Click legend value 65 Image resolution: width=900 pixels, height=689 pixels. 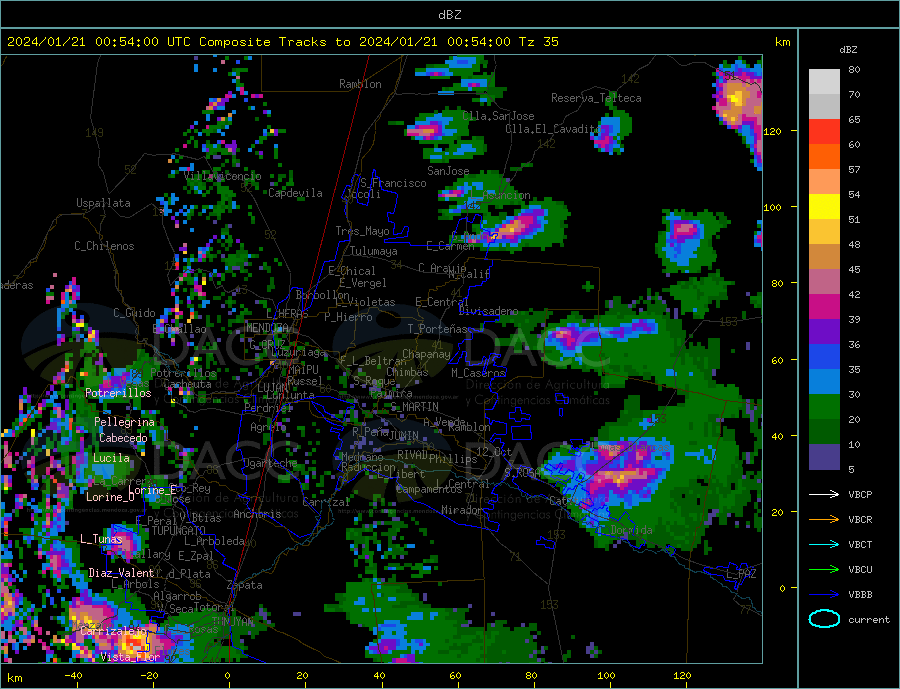click(x=854, y=119)
